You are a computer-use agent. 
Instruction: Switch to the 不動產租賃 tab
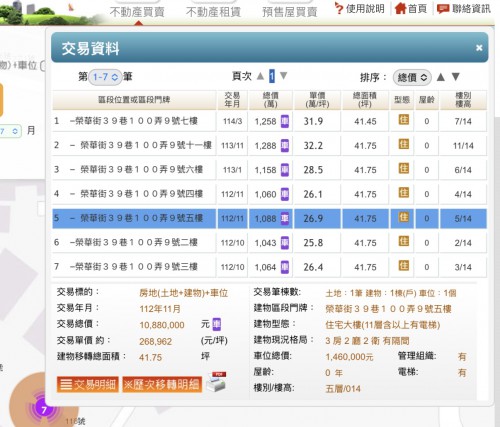[x=213, y=12]
